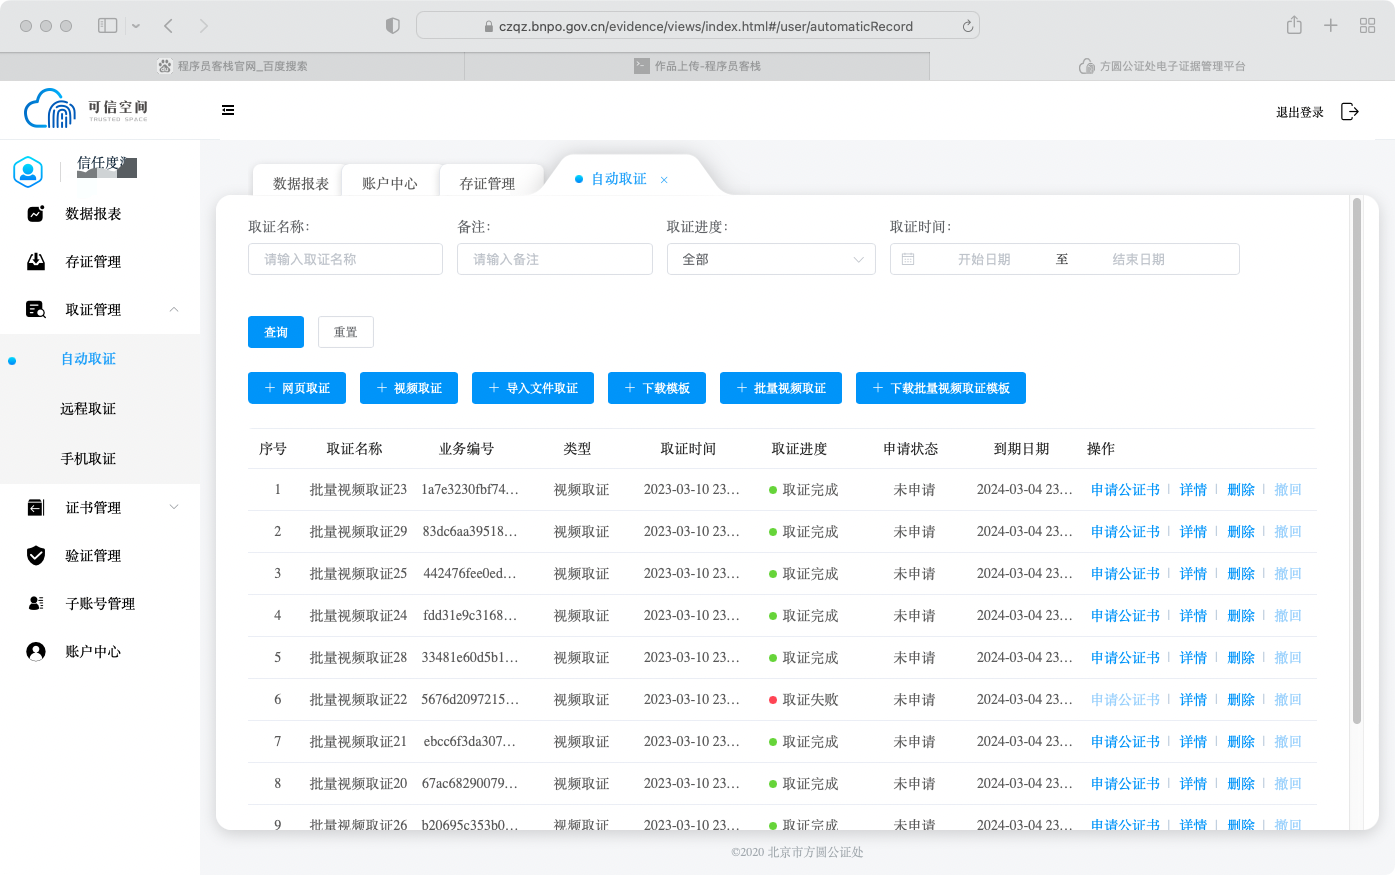1395x875 pixels.
Task: Click the privacy shield icon in Safari
Action: tap(393, 26)
